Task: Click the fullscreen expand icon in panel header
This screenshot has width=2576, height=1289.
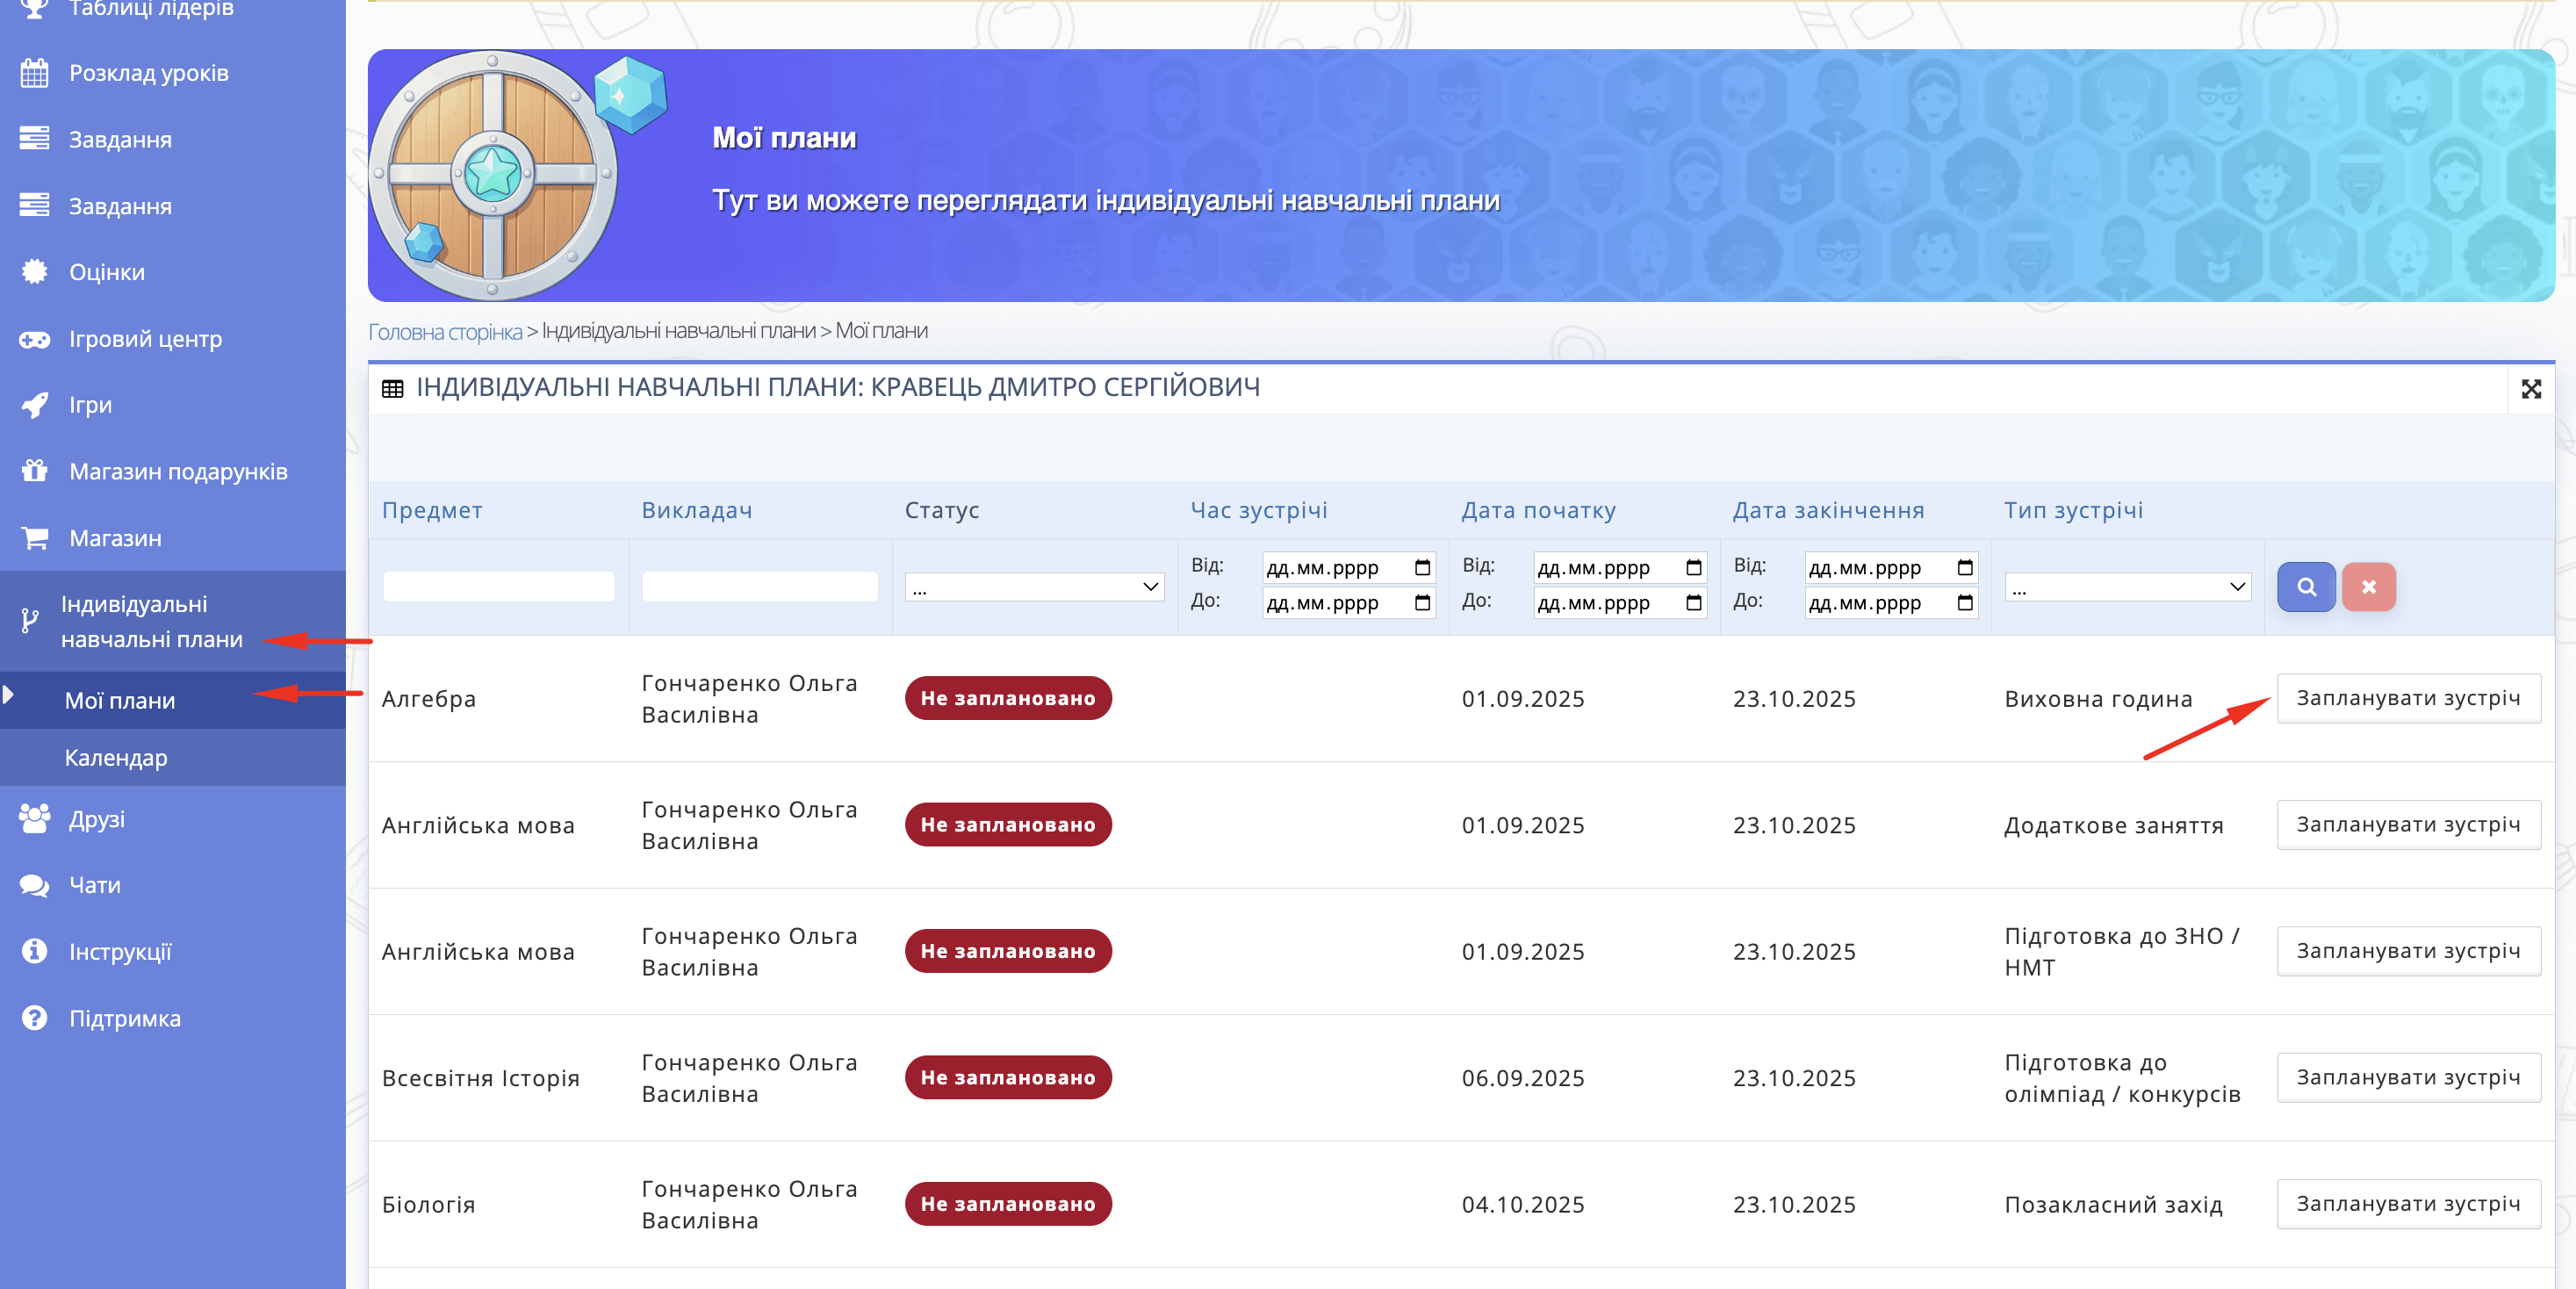Action: [2530, 389]
